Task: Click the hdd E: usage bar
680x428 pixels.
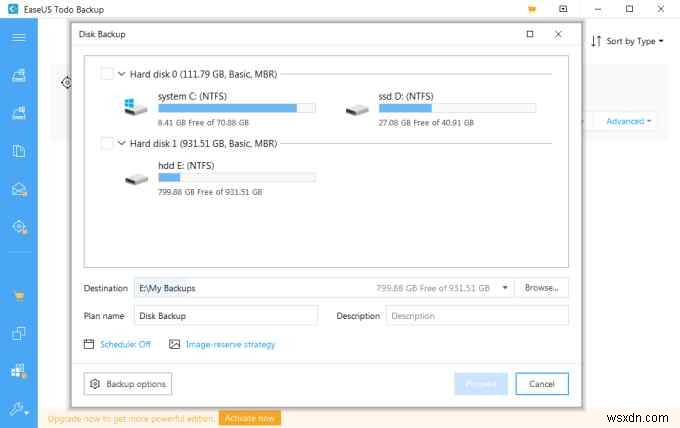Action: point(237,177)
